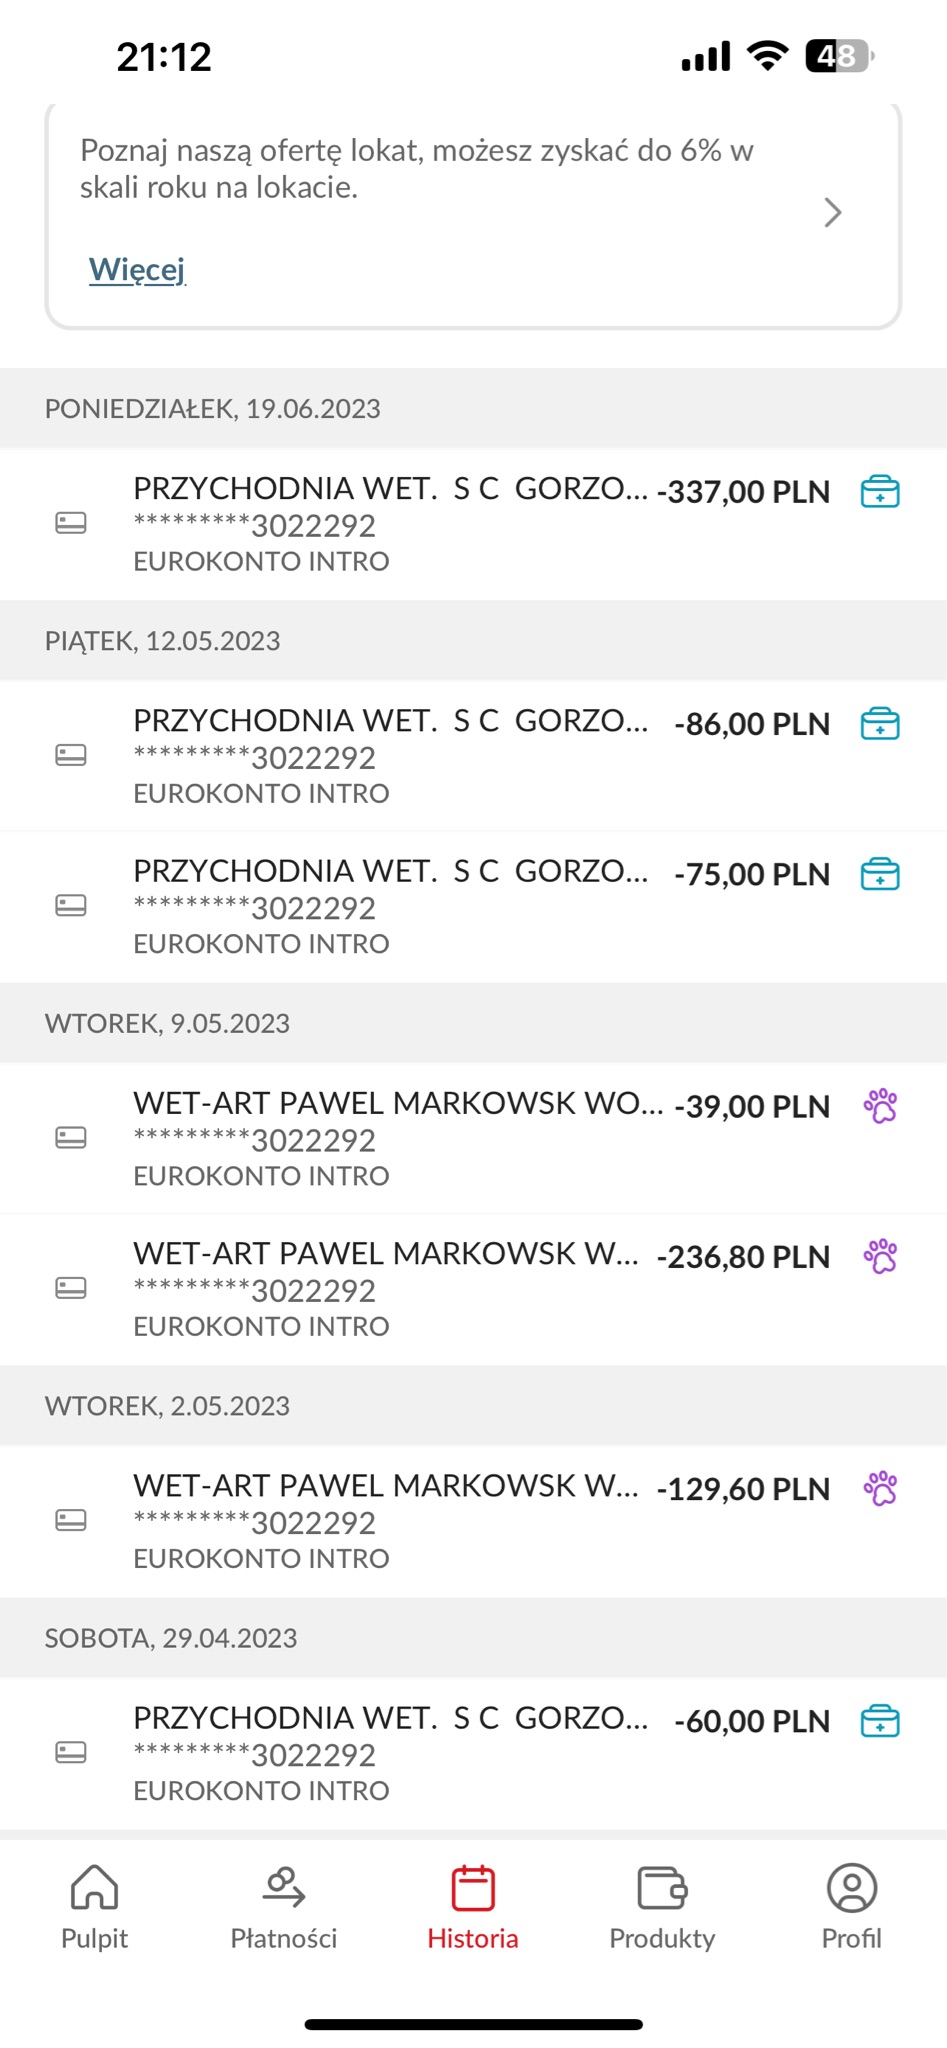
Task: Tap the lokat offer text about 6% interest
Action: [416, 168]
